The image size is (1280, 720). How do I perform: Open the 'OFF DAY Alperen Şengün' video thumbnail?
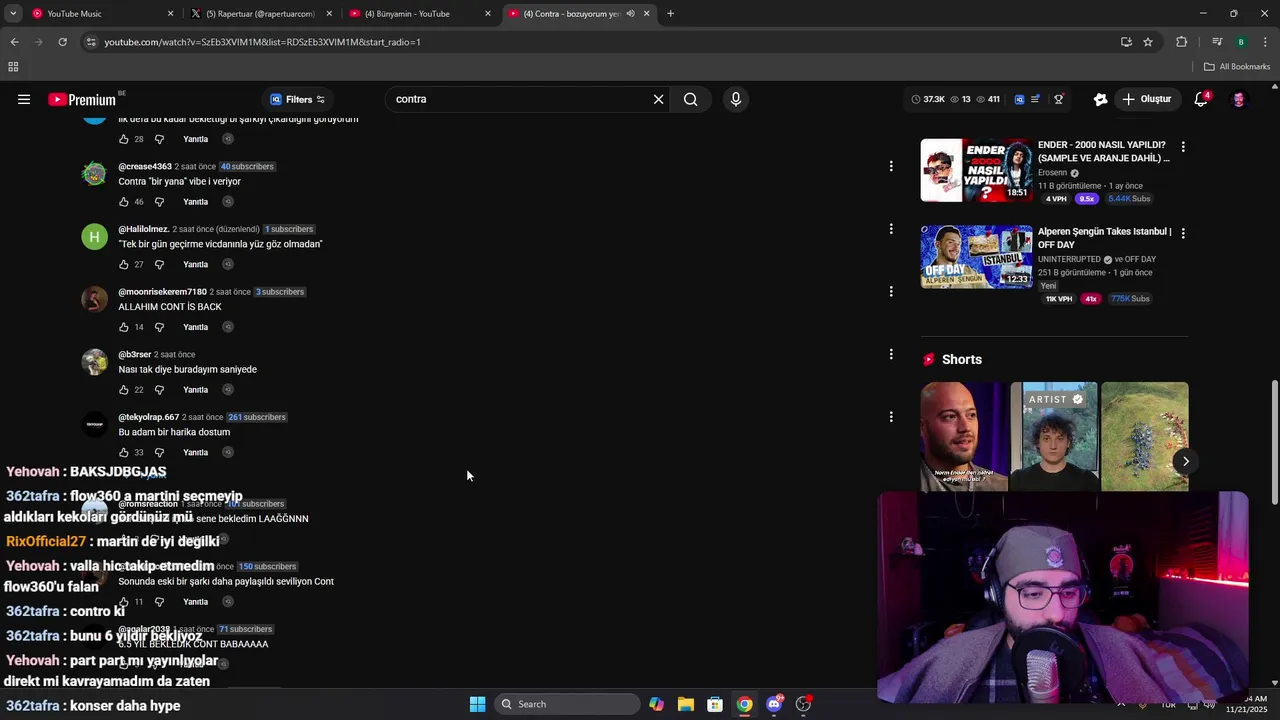(977, 257)
